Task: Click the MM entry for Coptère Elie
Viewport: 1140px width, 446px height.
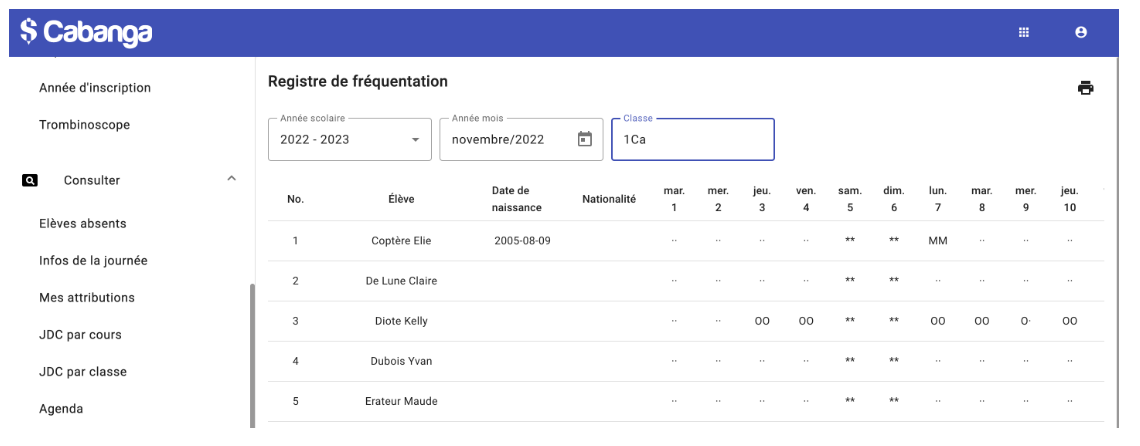Action: point(937,241)
